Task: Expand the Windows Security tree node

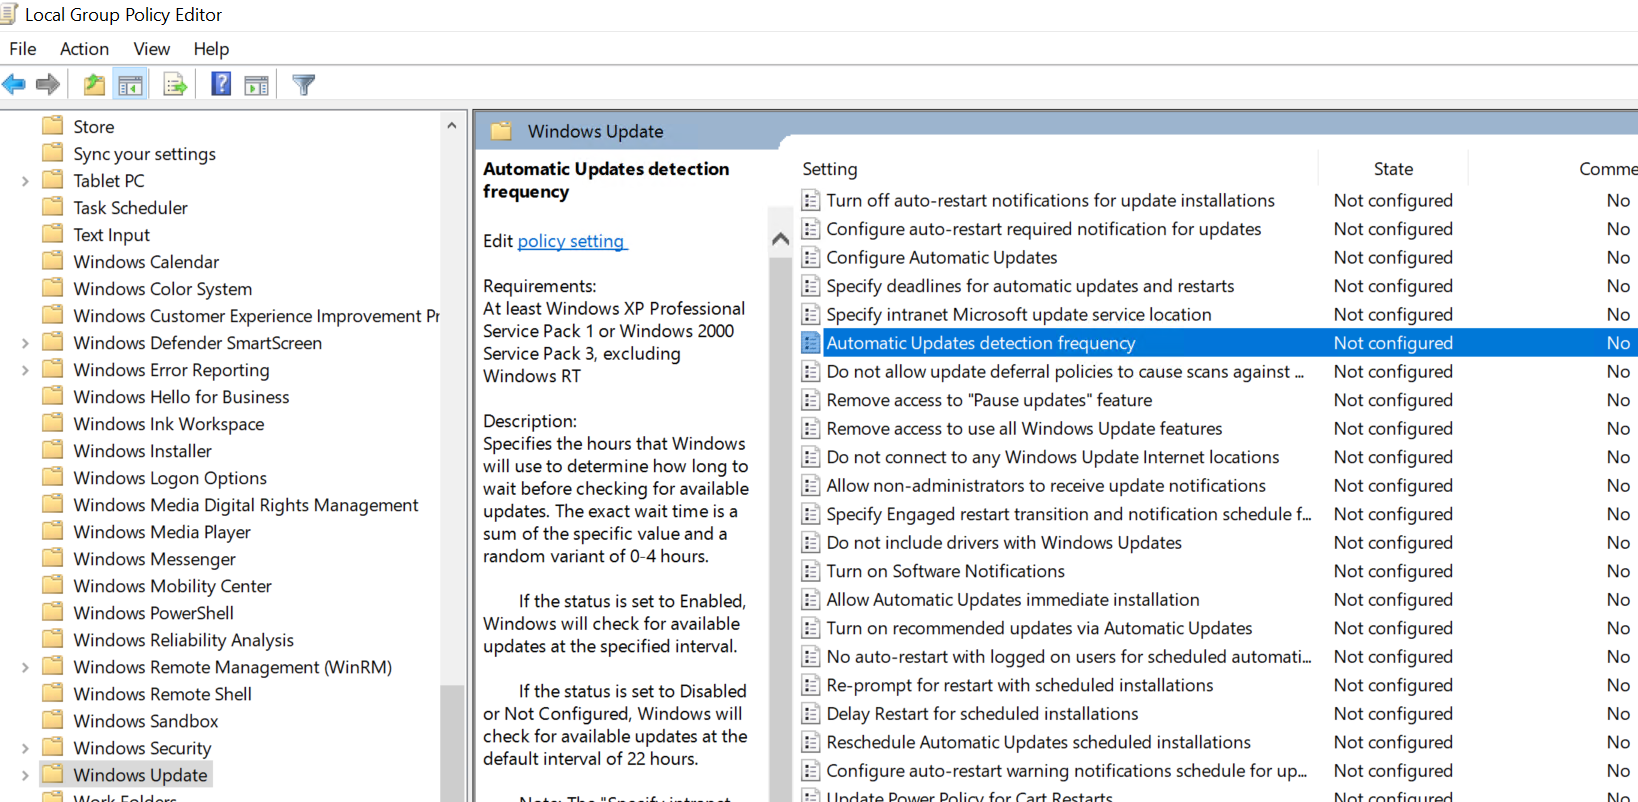Action: tap(25, 748)
